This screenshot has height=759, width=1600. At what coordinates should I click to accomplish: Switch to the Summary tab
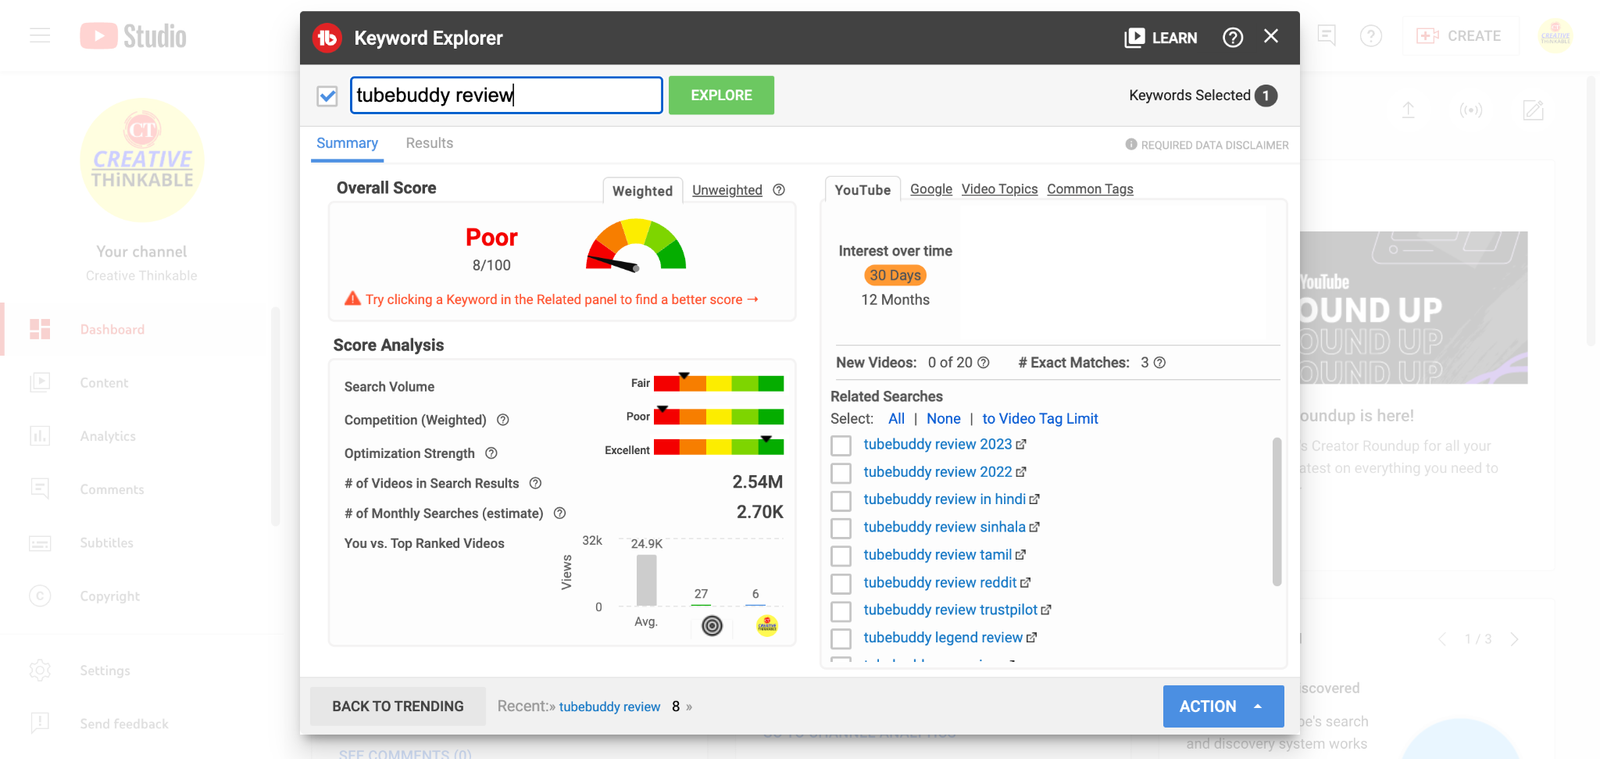tap(347, 143)
